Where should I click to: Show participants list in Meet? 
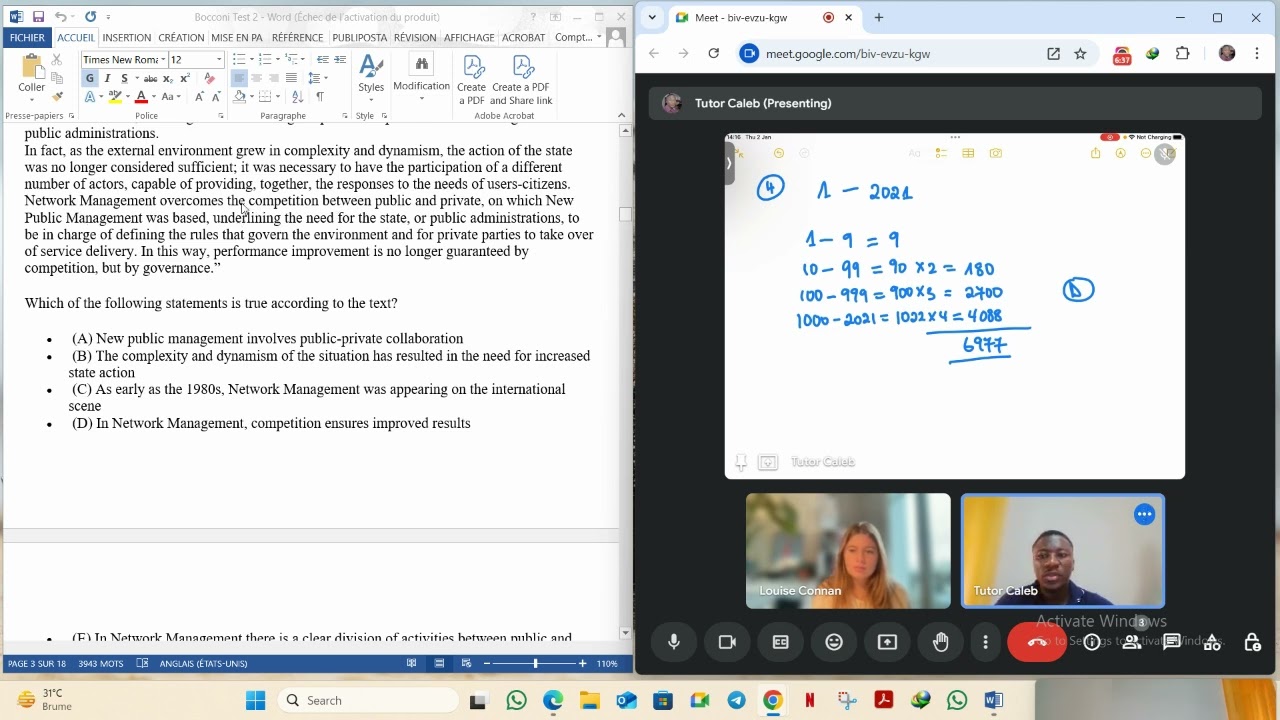coord(1132,642)
